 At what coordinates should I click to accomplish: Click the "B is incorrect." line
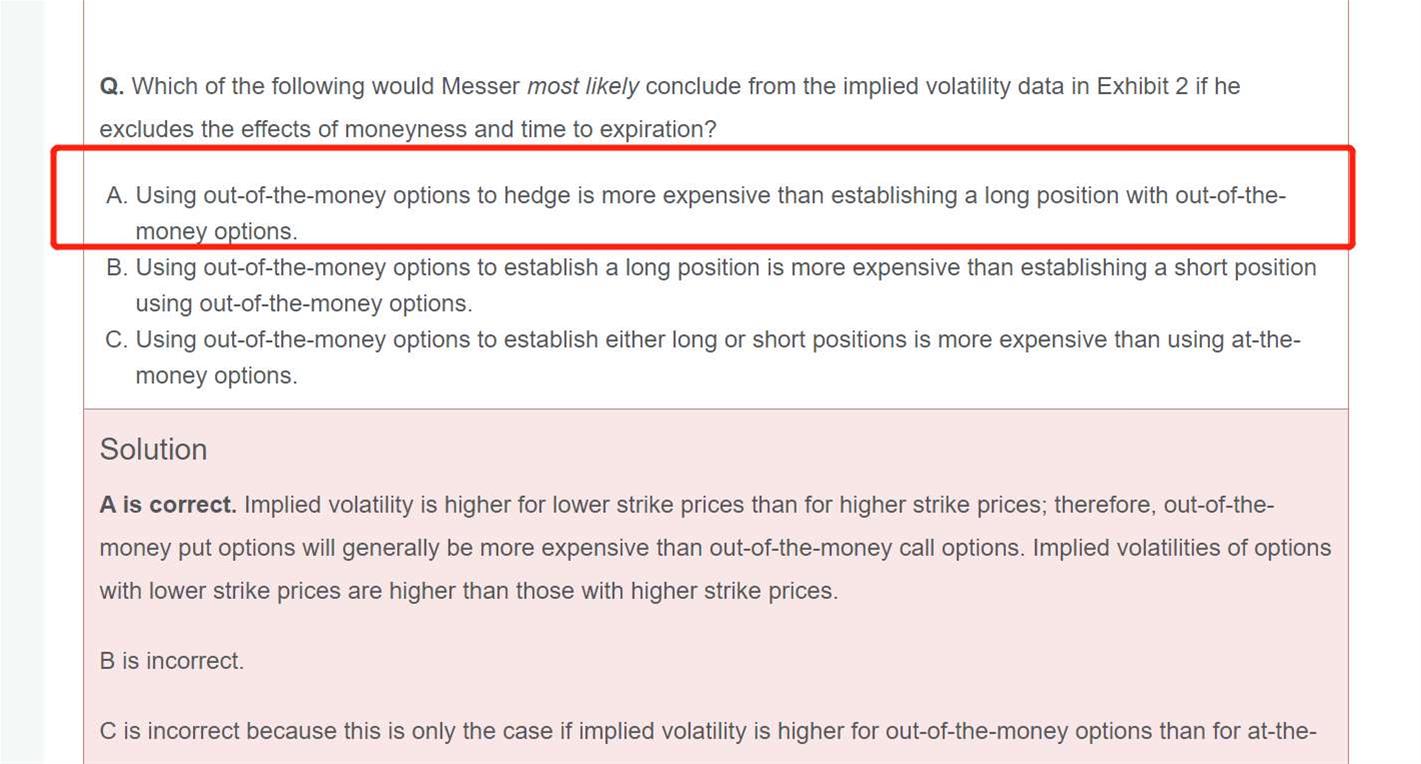171,661
